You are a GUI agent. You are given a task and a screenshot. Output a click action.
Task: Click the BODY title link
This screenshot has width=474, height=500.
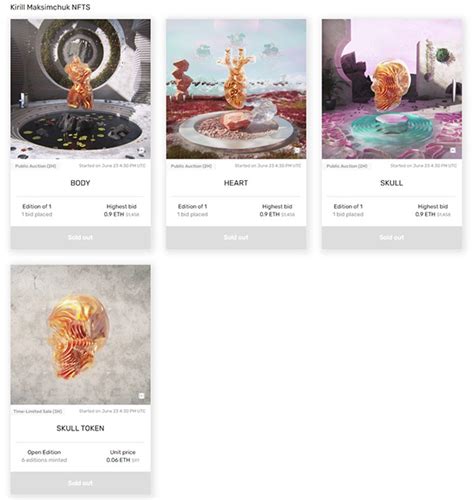click(80, 183)
